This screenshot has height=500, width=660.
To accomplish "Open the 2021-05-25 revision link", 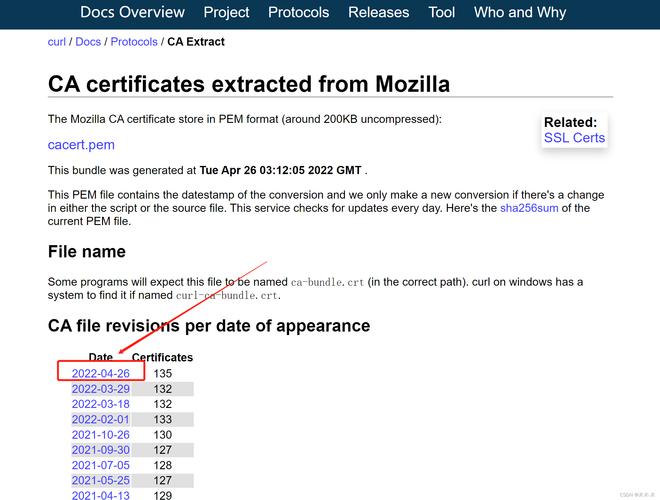I will (x=101, y=480).
